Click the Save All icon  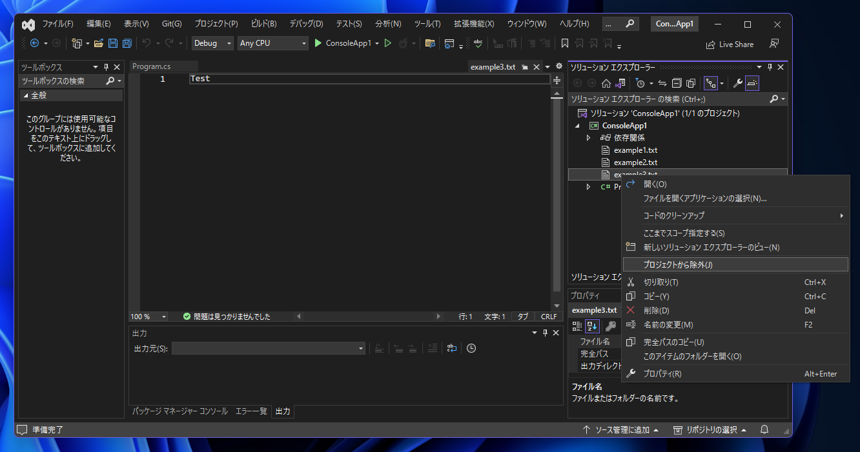127,43
